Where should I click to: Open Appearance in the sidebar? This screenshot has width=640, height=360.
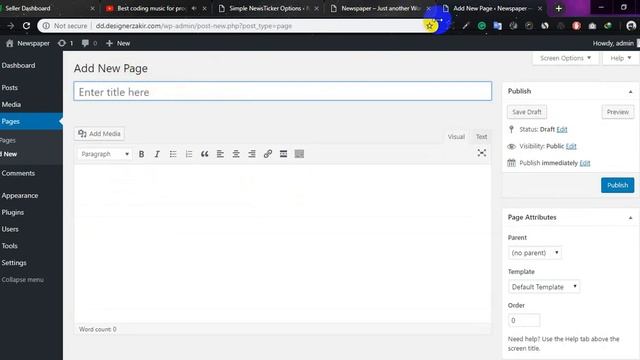(x=20, y=196)
